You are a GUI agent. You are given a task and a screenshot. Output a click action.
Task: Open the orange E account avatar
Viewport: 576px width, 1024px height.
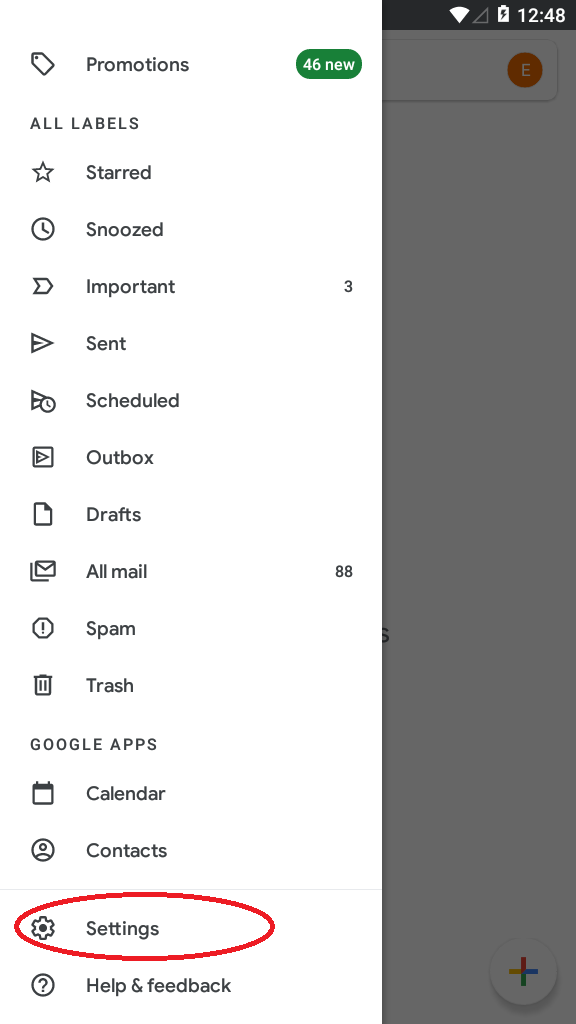(x=525, y=70)
